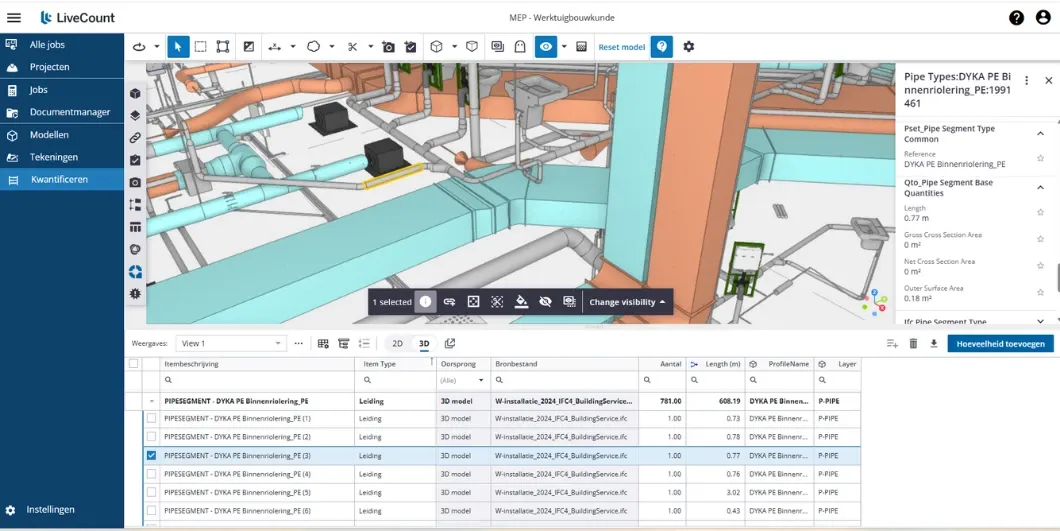Image resolution: width=1060 pixels, height=531 pixels.
Task: Collapse the PIPESEGMENT group row arrow
Action: point(151,401)
